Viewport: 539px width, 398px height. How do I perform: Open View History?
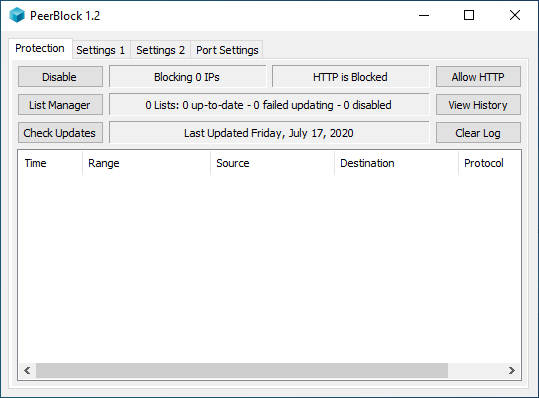pyautogui.click(x=478, y=105)
